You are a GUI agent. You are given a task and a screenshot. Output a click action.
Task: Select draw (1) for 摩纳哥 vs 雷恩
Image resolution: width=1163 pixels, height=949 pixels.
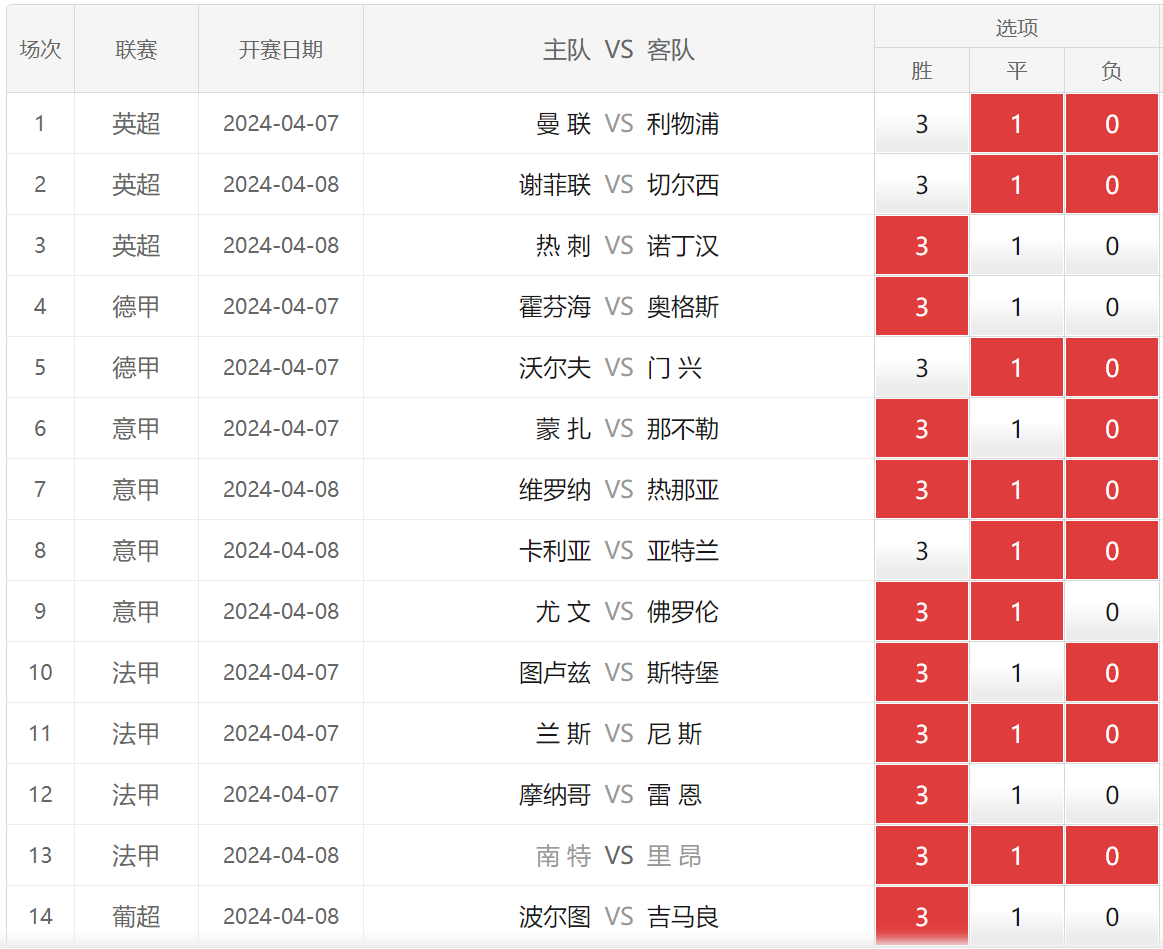1016,794
